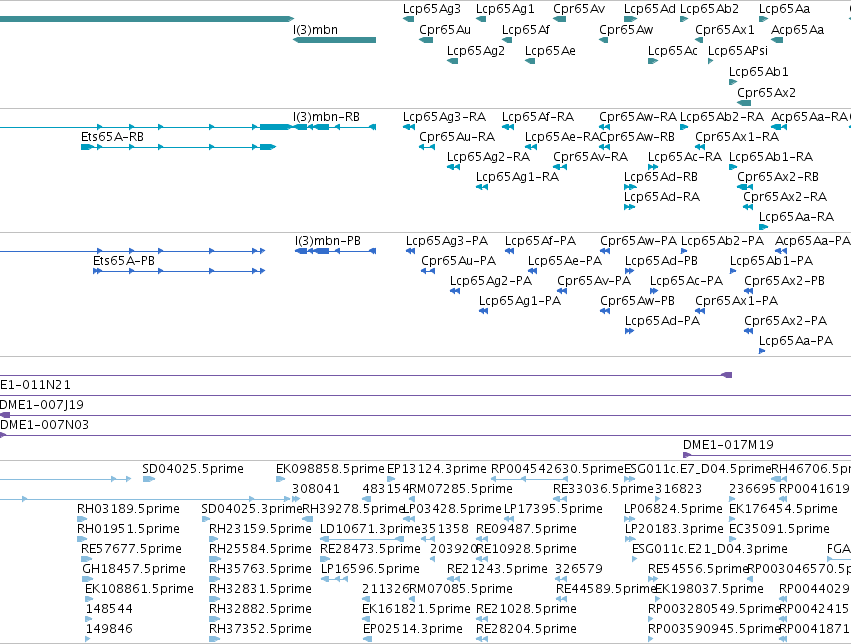Click gene label Lcp65Ag2

click(x=475, y=51)
